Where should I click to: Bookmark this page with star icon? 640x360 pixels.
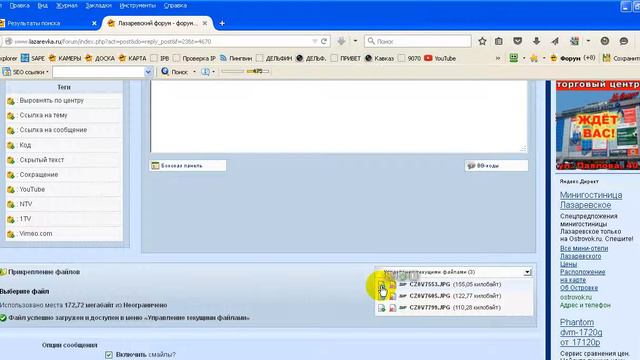click(x=482, y=41)
